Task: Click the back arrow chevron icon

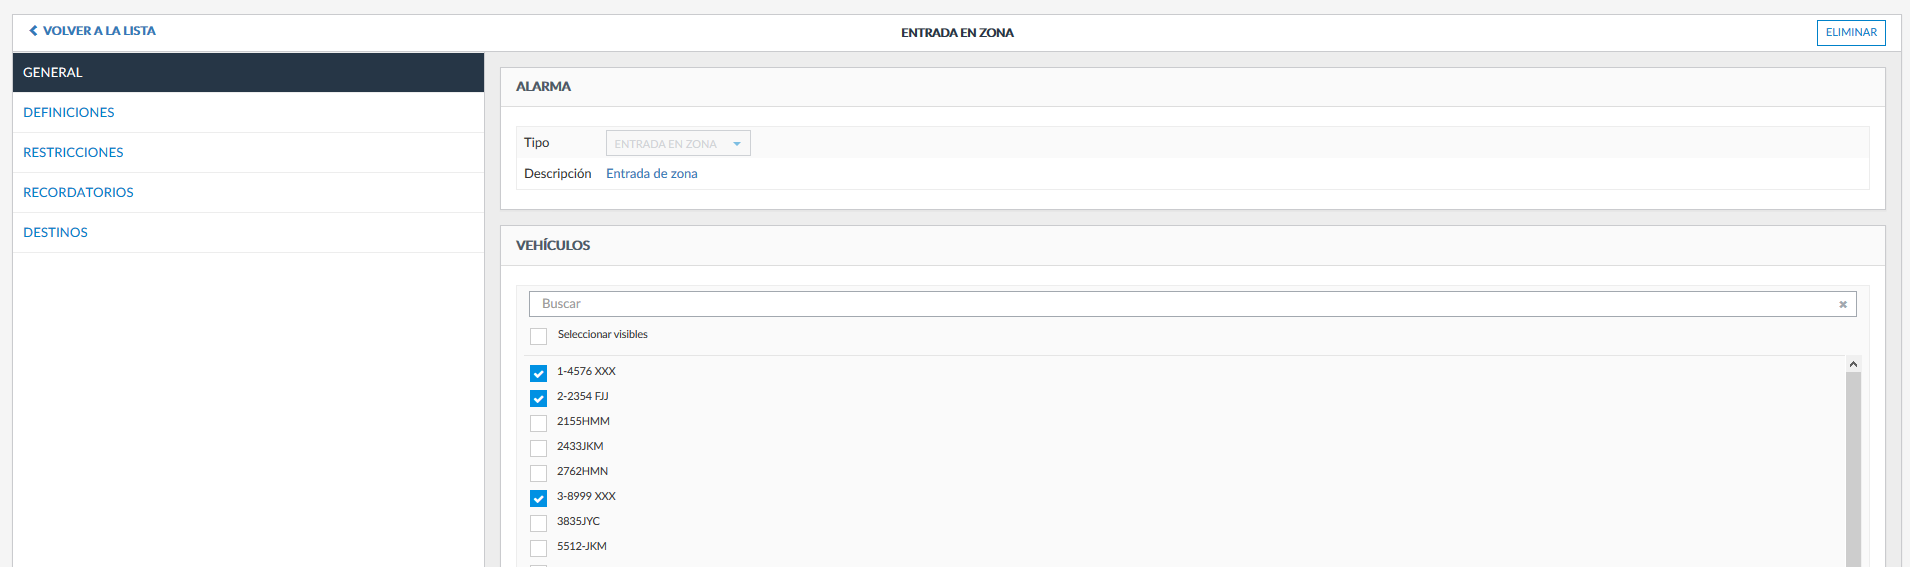Action: pos(33,31)
